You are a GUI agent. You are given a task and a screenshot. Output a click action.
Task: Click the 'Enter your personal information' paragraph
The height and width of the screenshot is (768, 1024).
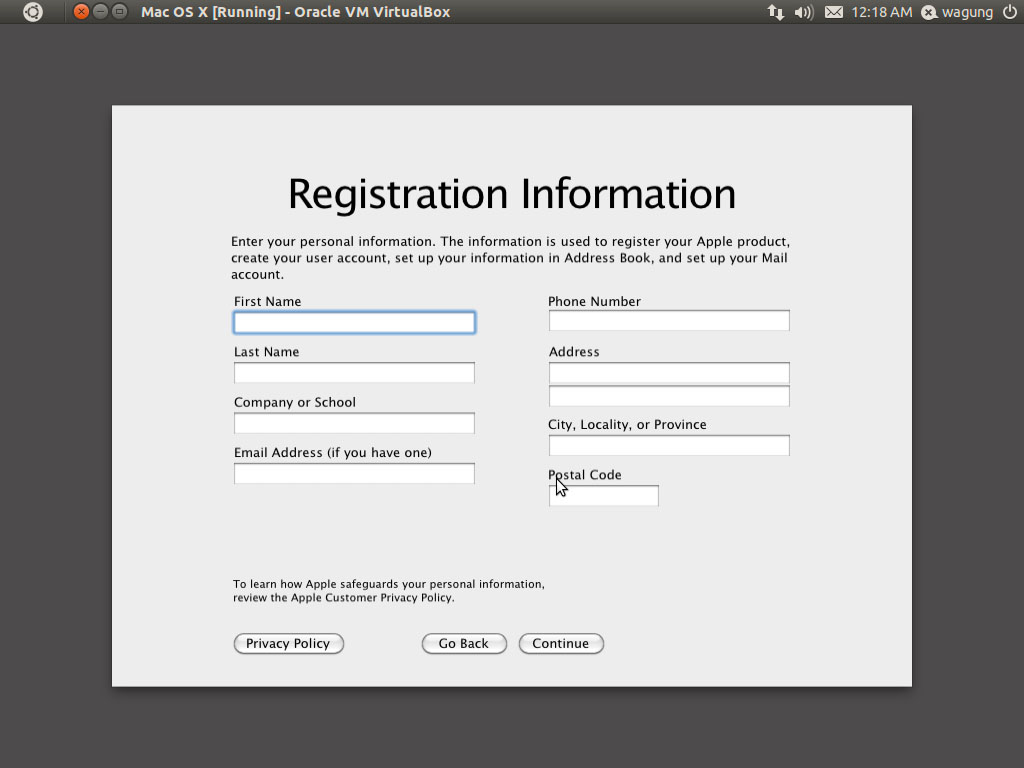pos(511,258)
